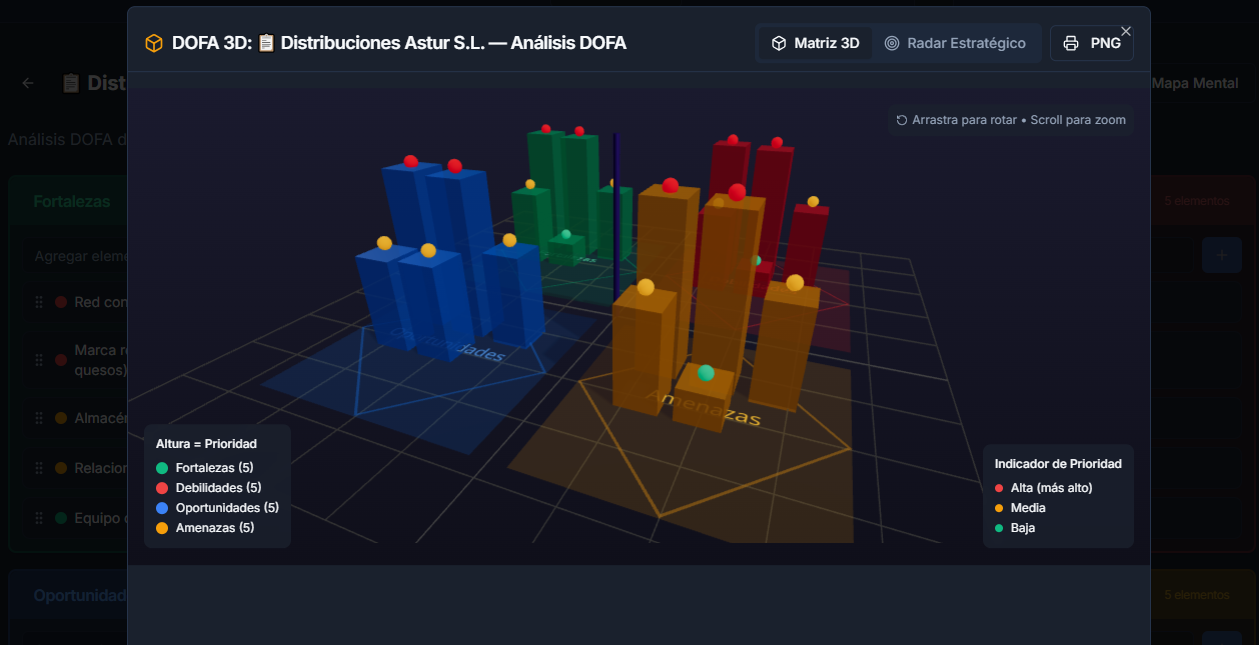This screenshot has width=1259, height=645.
Task: Export the chart with the PNG button
Action: (x=1091, y=43)
